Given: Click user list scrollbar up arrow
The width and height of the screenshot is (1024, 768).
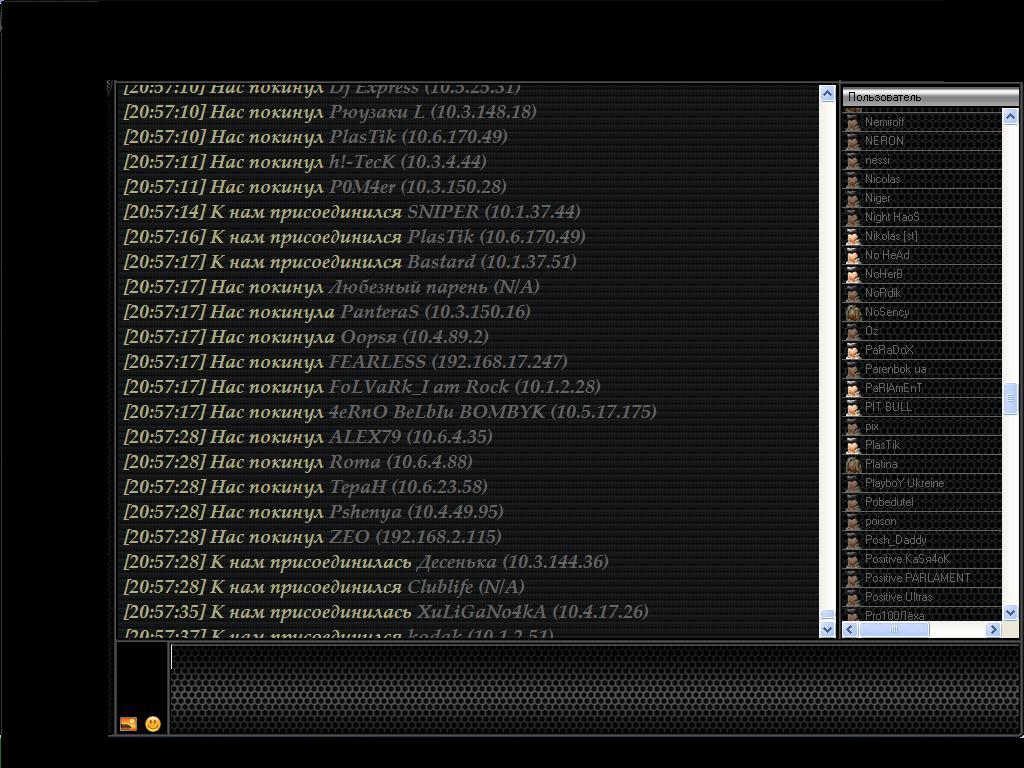Looking at the screenshot, I should (1010, 116).
